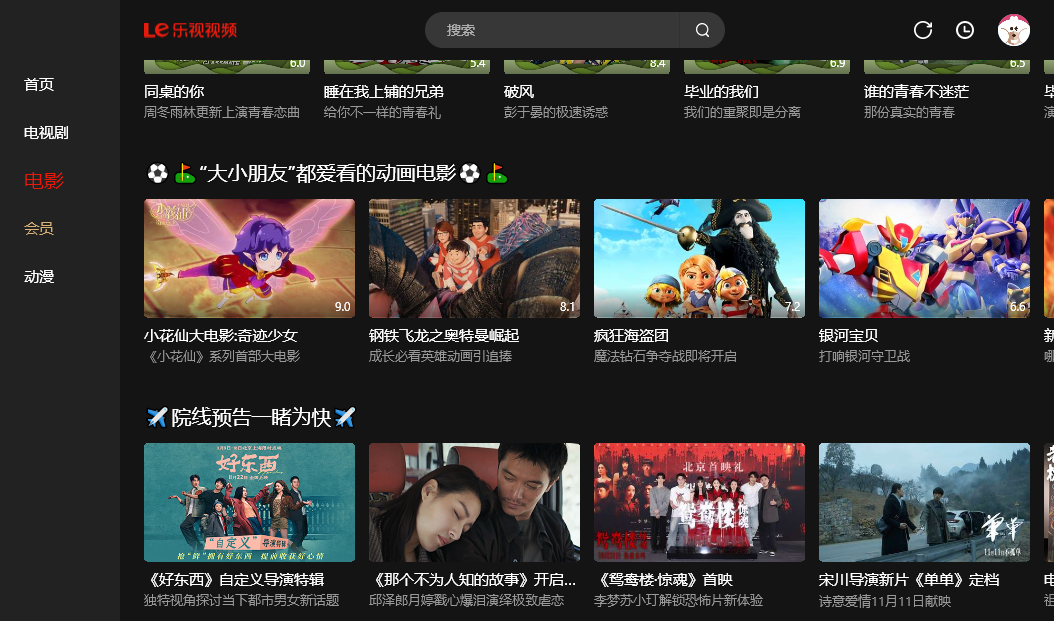Screen dimensions: 1054x621
Task: Click title 《好东西》自定义导演特辑
Action: coord(235,579)
